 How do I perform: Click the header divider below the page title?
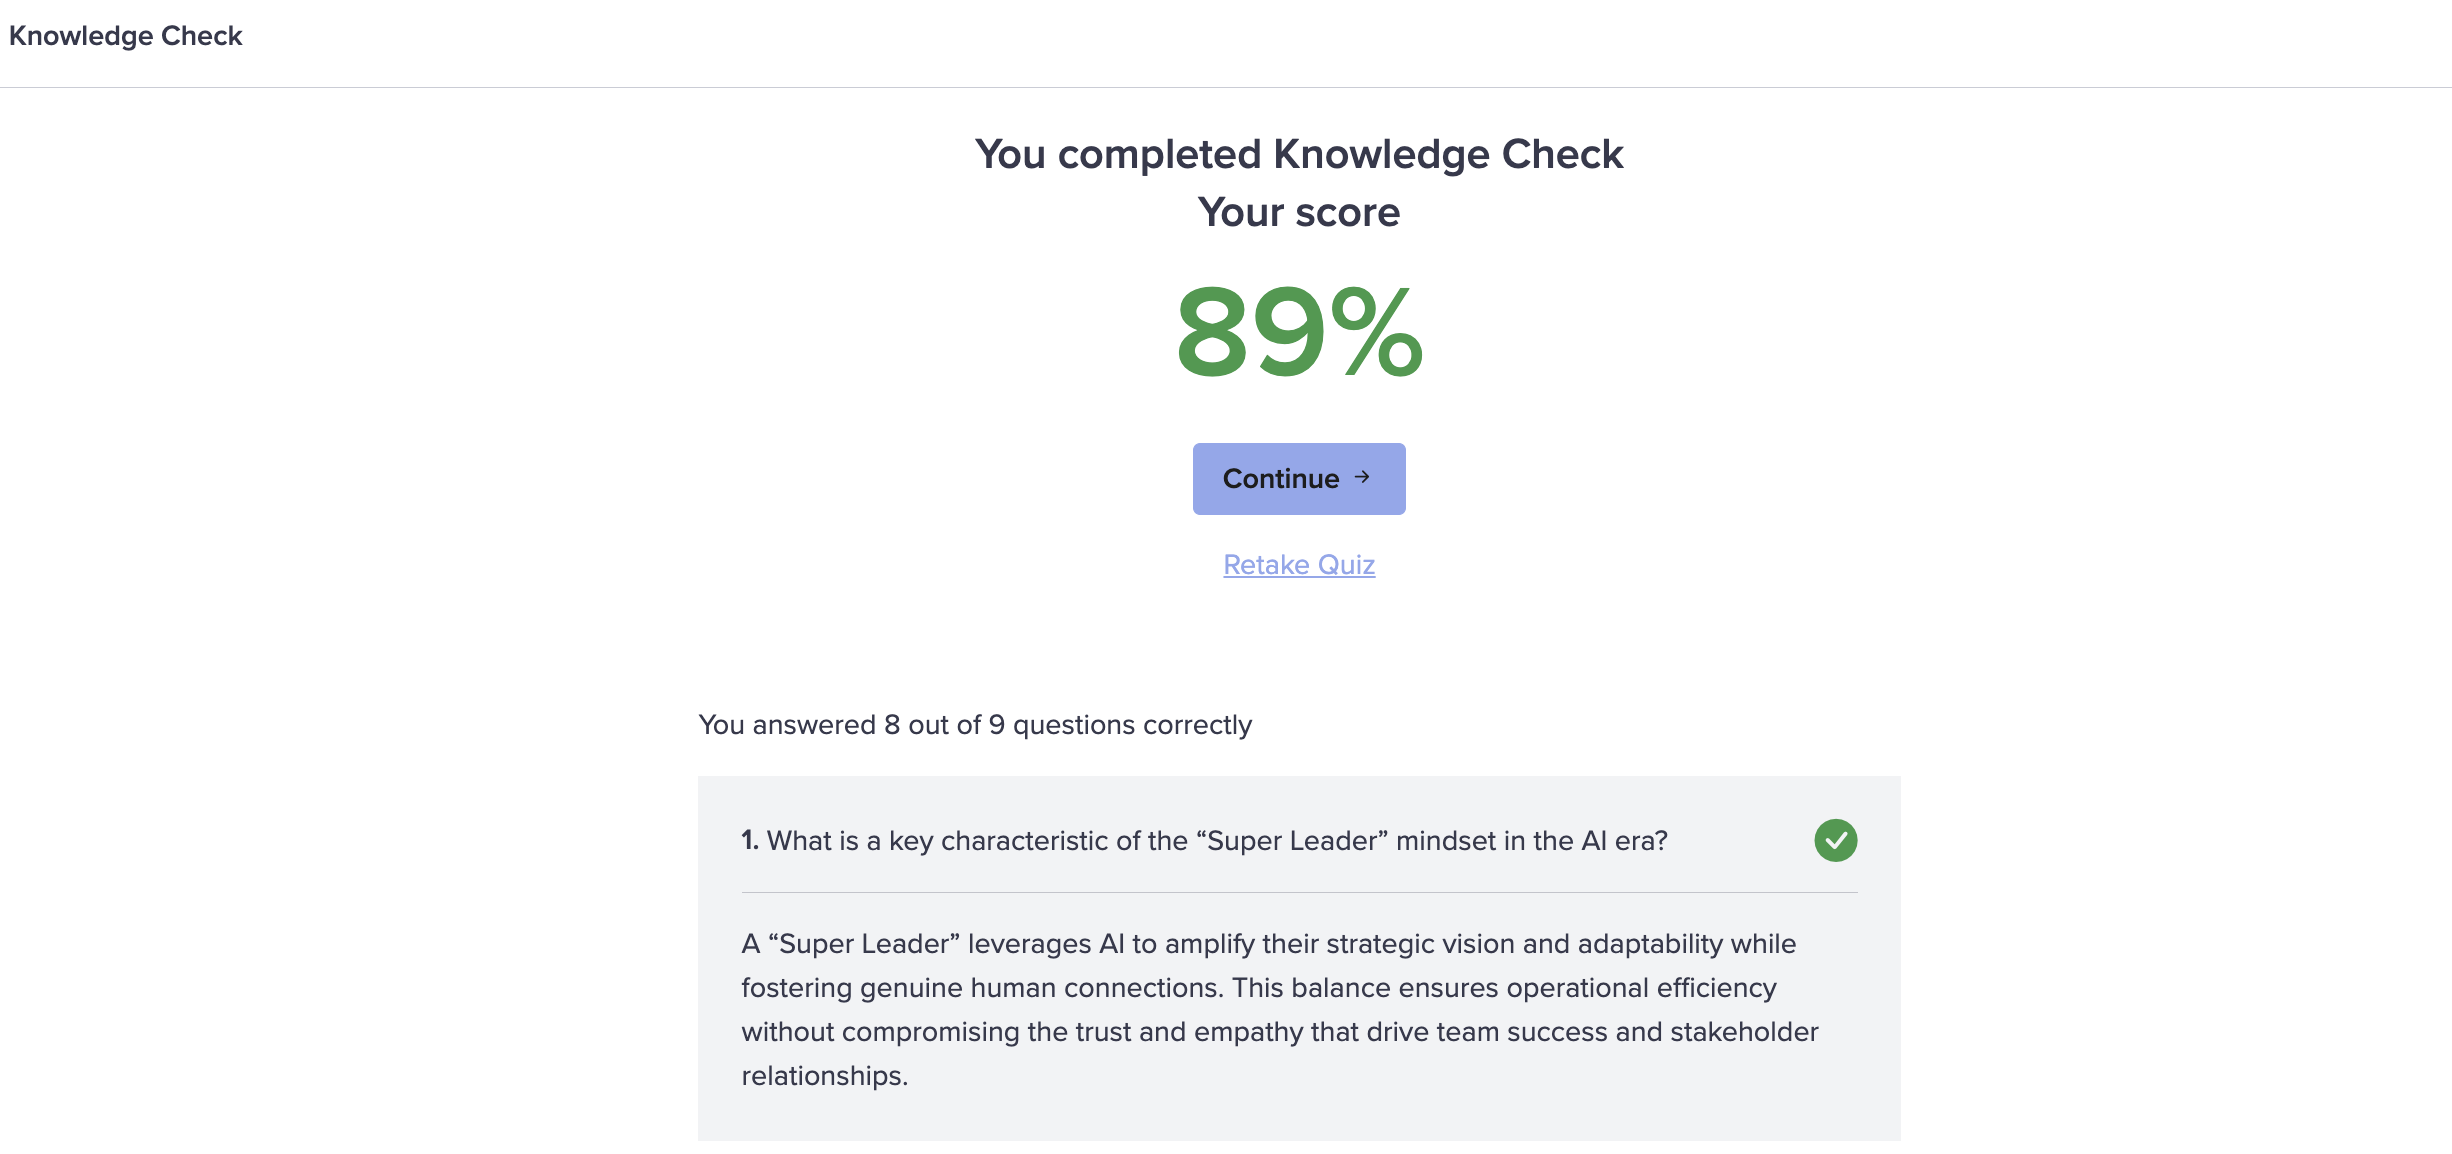click(x=1226, y=87)
